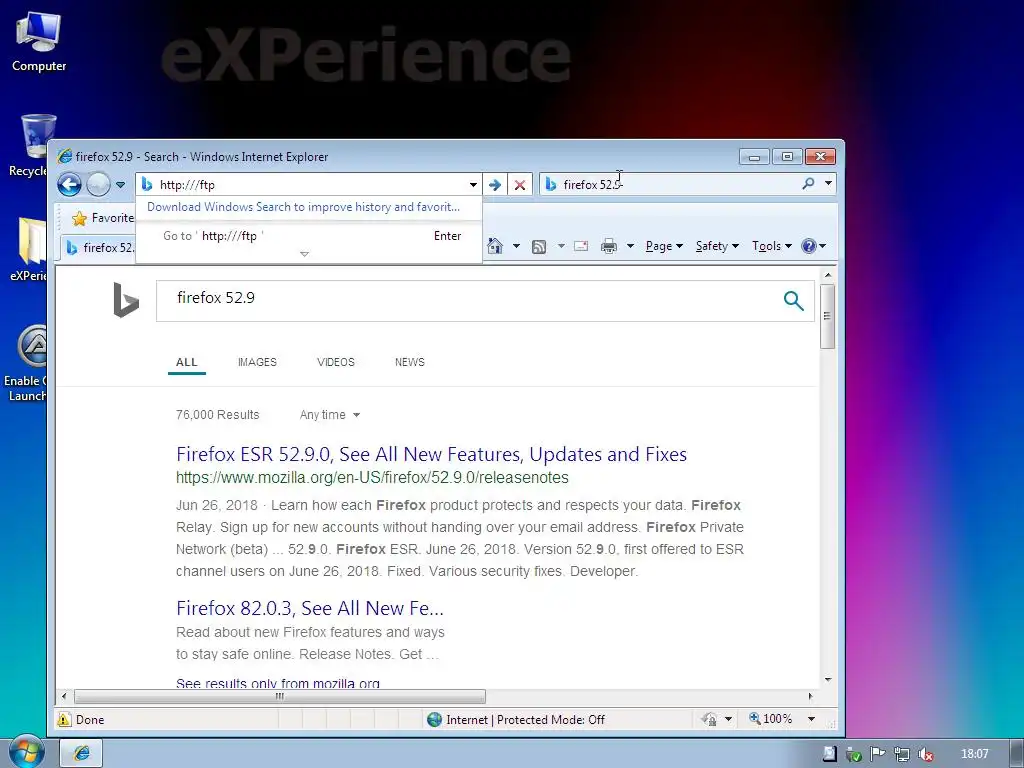Open the Print options dropdown arrow
This screenshot has height=768, width=1024.
tap(630, 246)
